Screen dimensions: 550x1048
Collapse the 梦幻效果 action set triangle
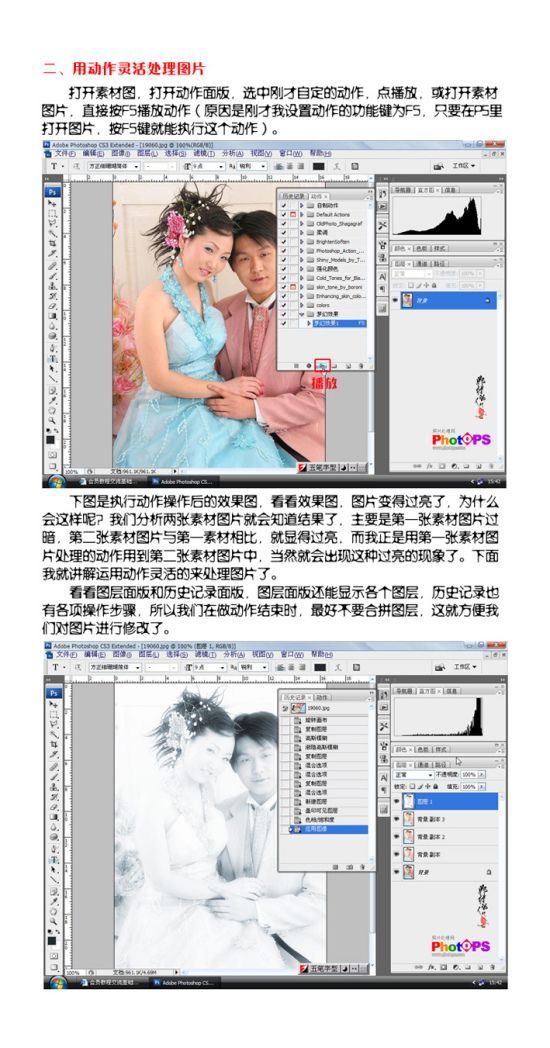click(302, 314)
